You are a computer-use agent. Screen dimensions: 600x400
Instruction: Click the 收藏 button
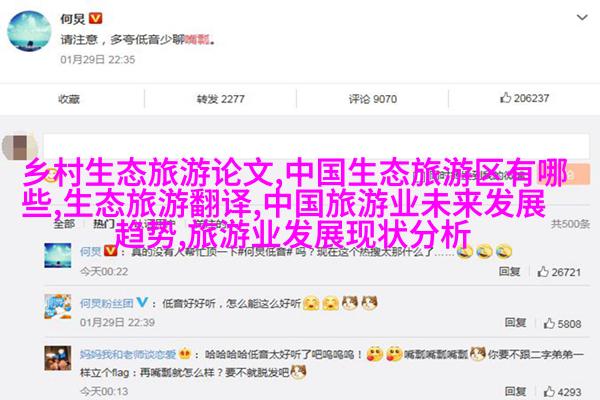pyautogui.click(x=69, y=99)
